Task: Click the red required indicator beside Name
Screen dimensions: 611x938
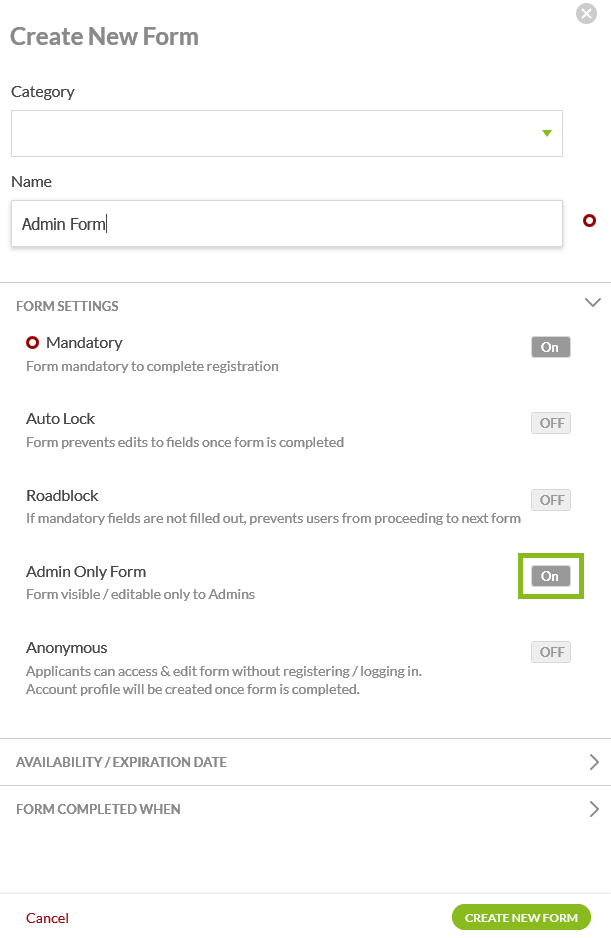Action: (589, 221)
